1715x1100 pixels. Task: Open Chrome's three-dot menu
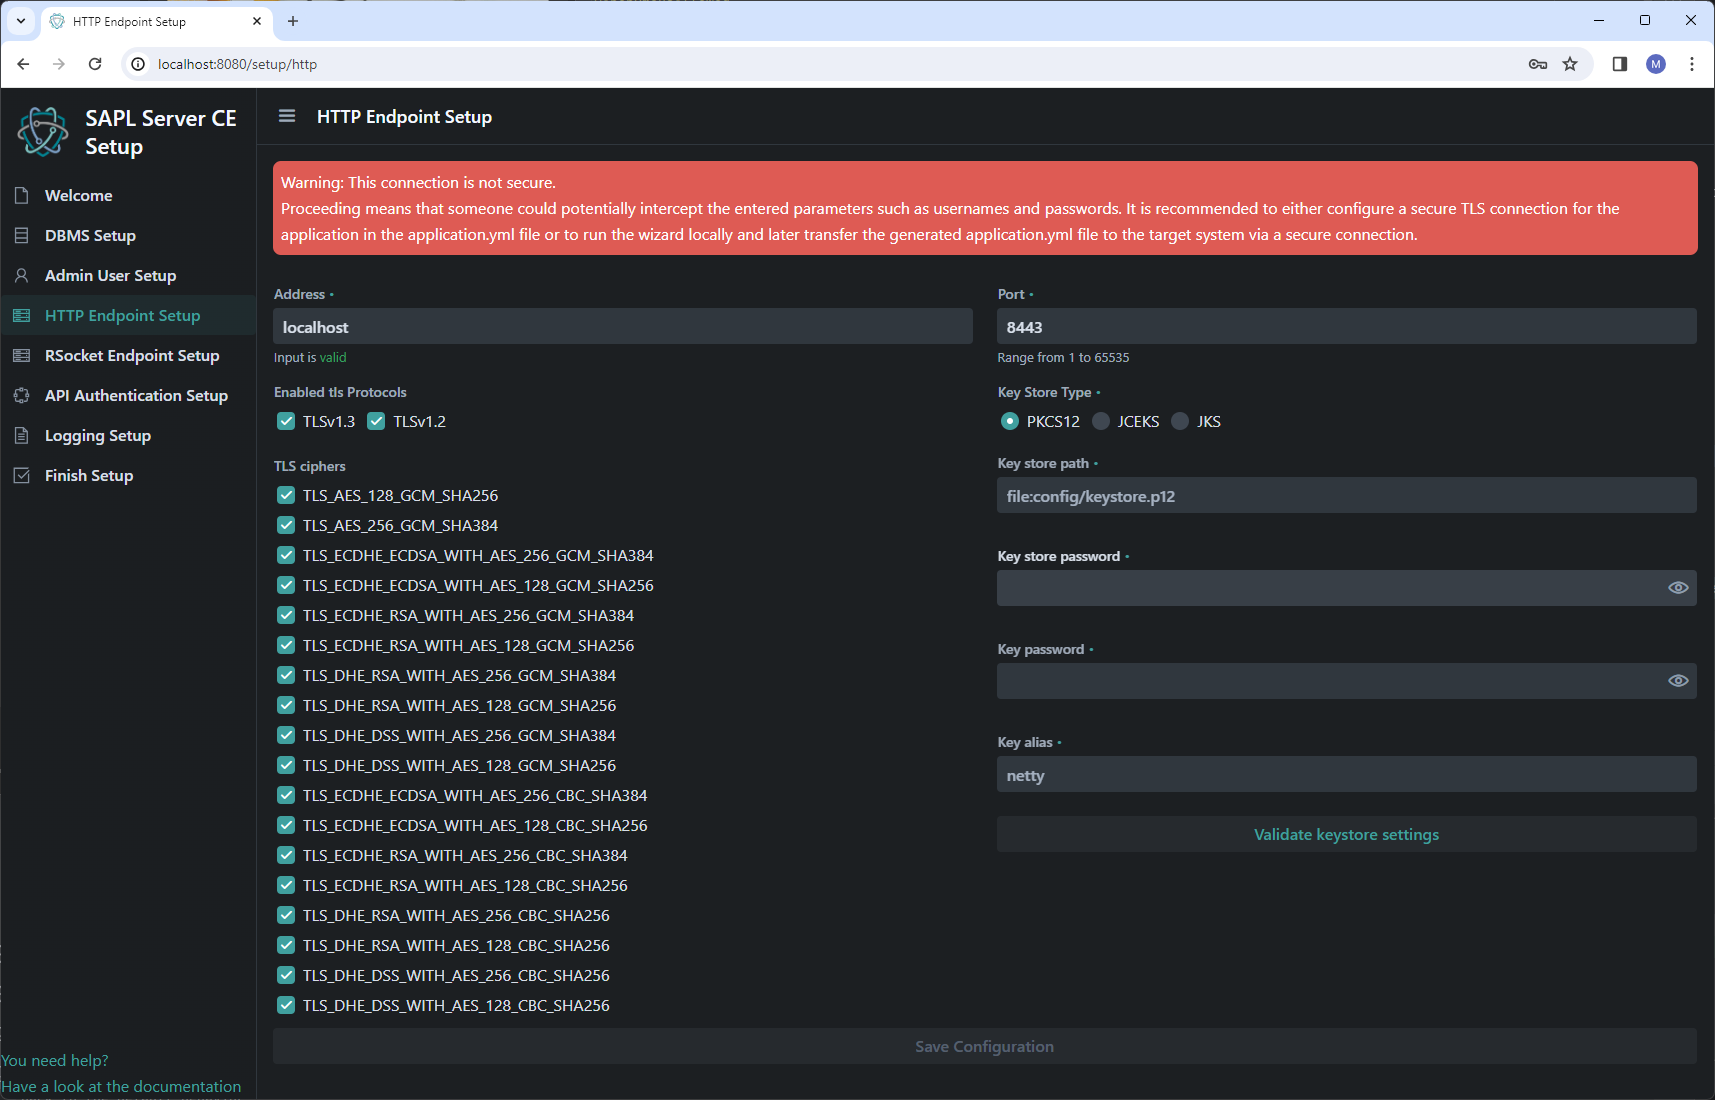[x=1692, y=64]
